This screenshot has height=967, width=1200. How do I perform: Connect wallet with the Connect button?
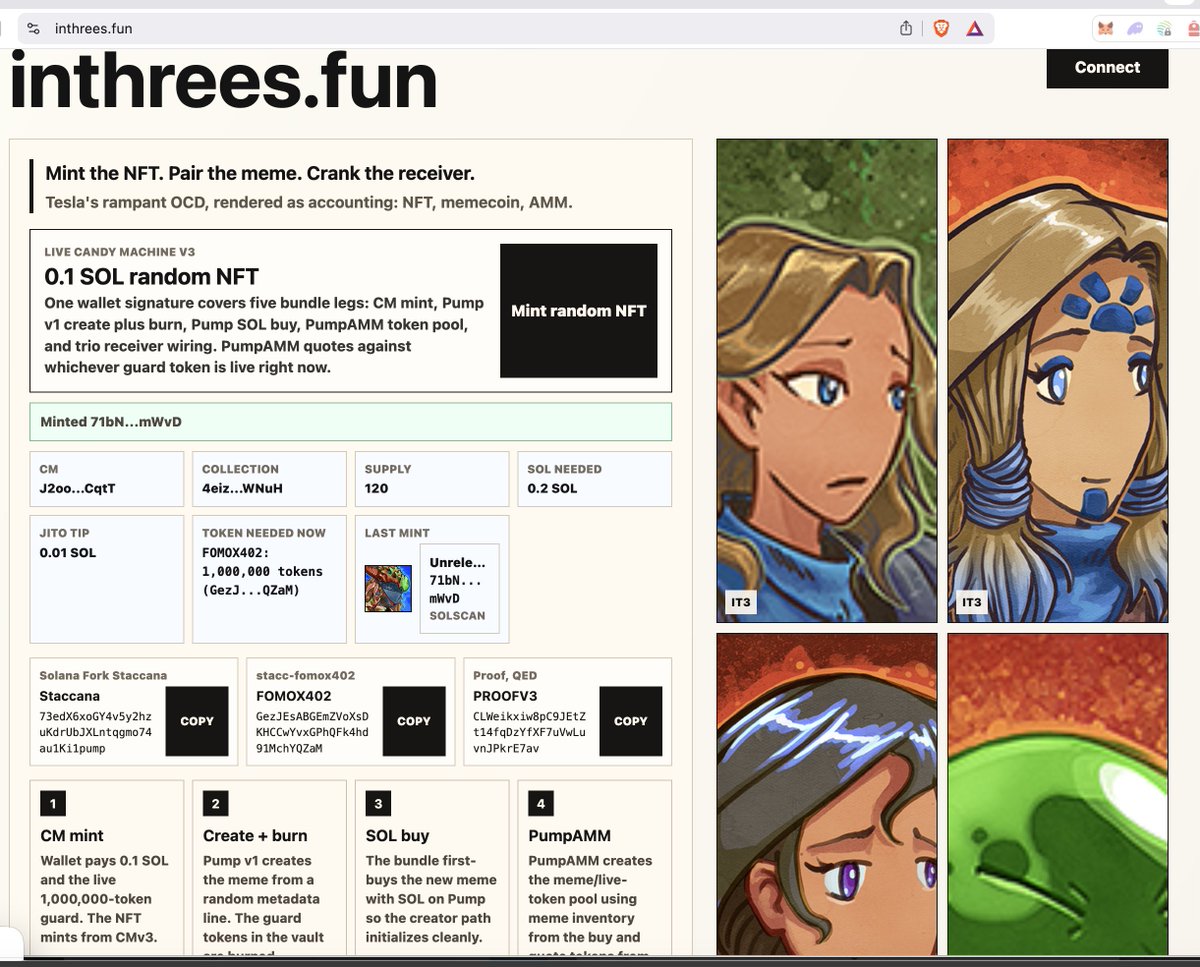1107,67
